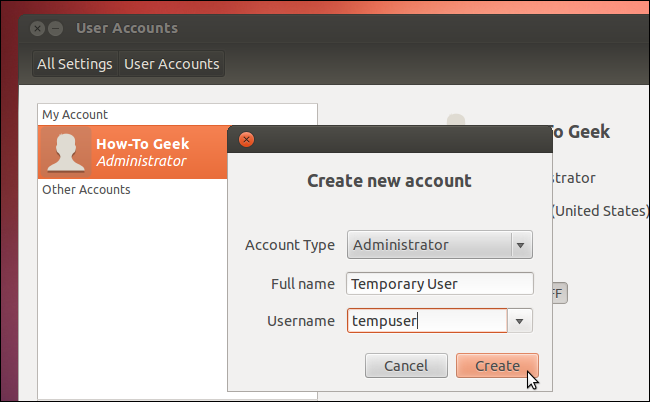Click the United States language setting
Screen dimensions: 650x402
point(600,211)
